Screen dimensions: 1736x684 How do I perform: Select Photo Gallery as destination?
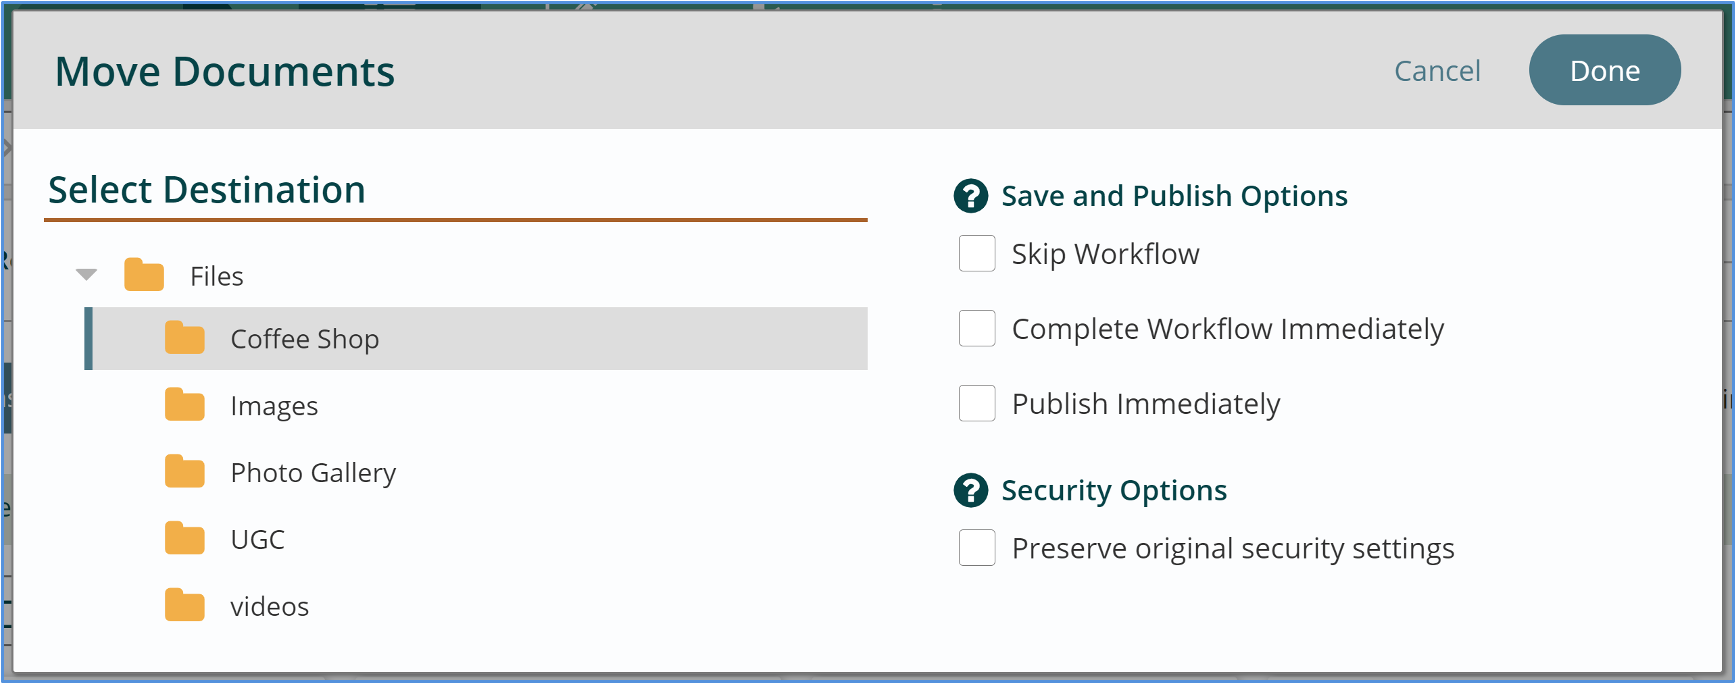313,473
